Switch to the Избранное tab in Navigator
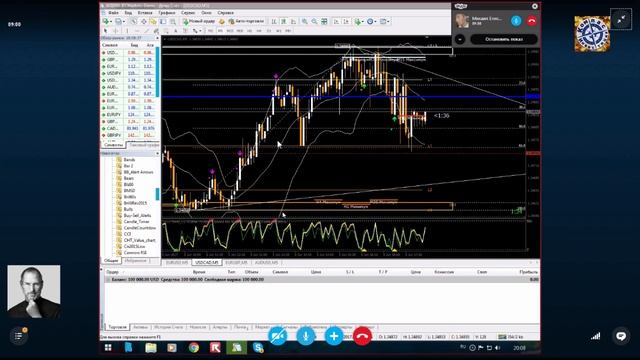The width and height of the screenshot is (640, 360). click(136, 260)
